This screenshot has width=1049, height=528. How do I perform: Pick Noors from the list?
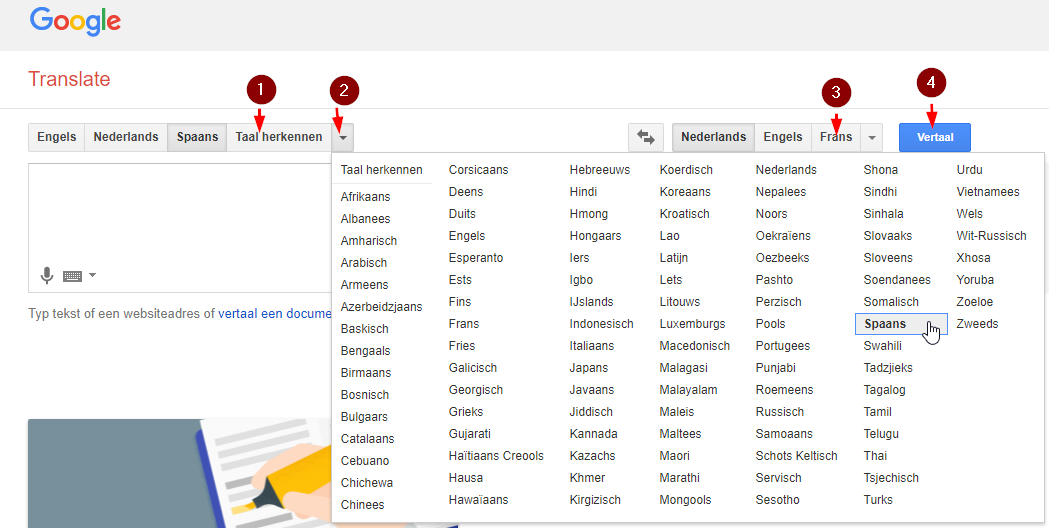[771, 214]
